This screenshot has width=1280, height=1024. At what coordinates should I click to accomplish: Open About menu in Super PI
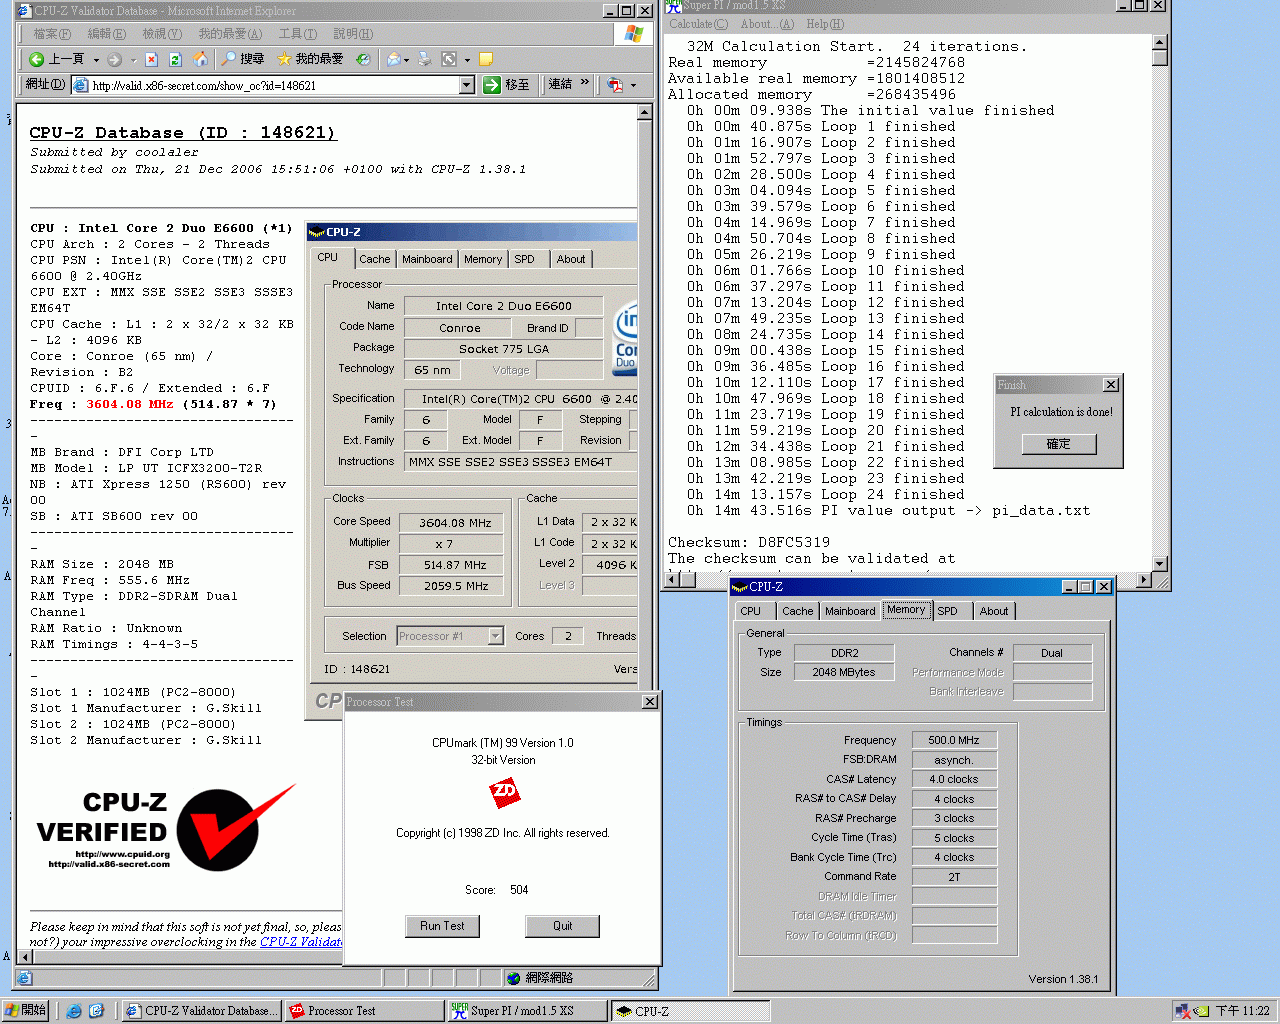pyautogui.click(x=767, y=24)
